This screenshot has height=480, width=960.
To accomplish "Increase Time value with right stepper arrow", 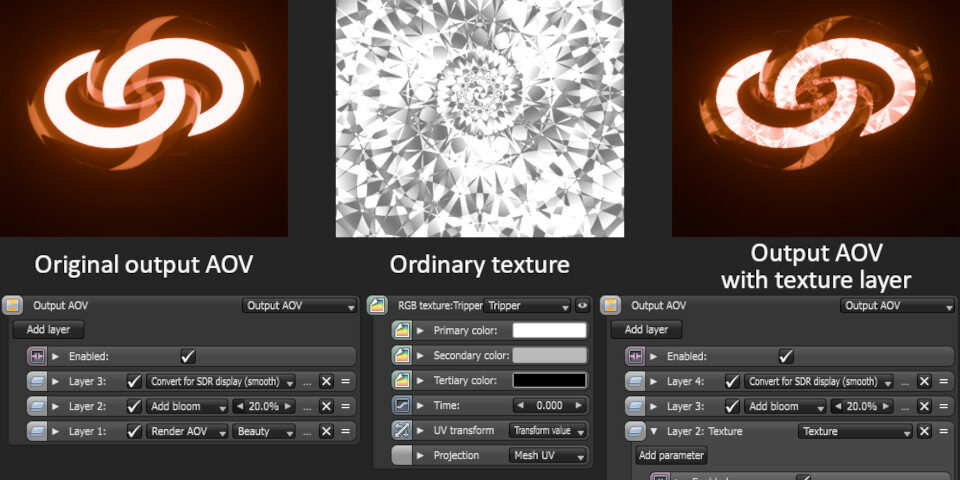I will tap(577, 405).
